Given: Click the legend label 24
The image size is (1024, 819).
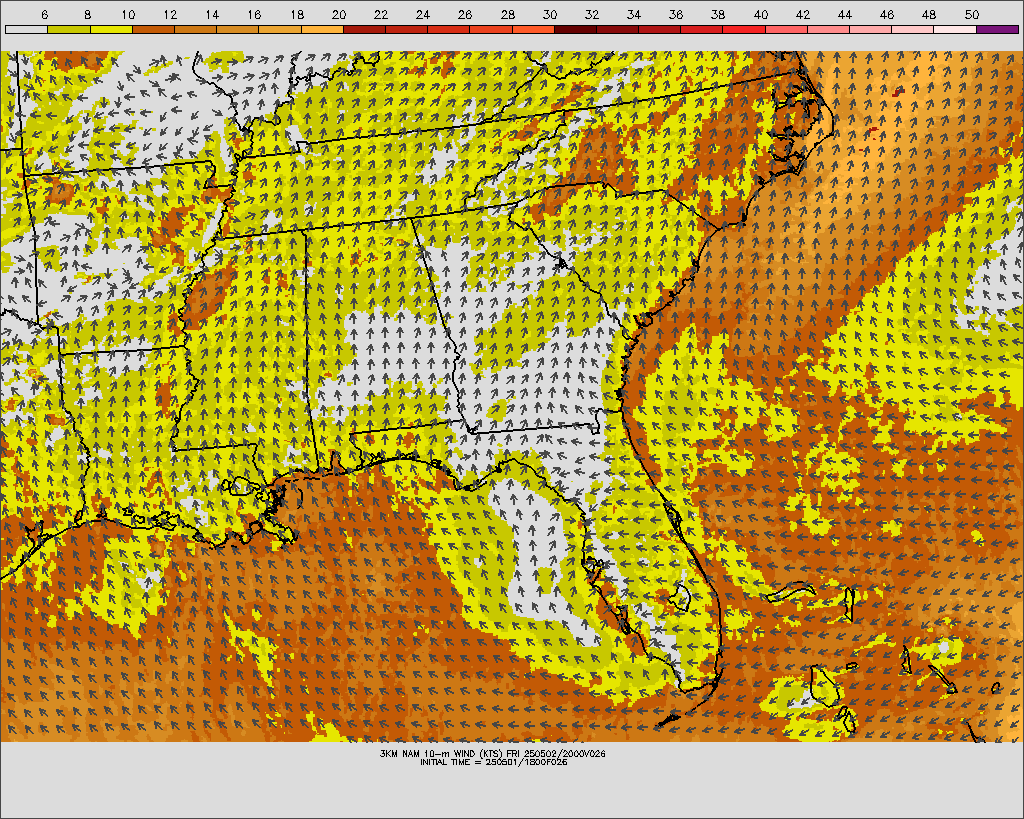Looking at the screenshot, I should click(423, 14).
